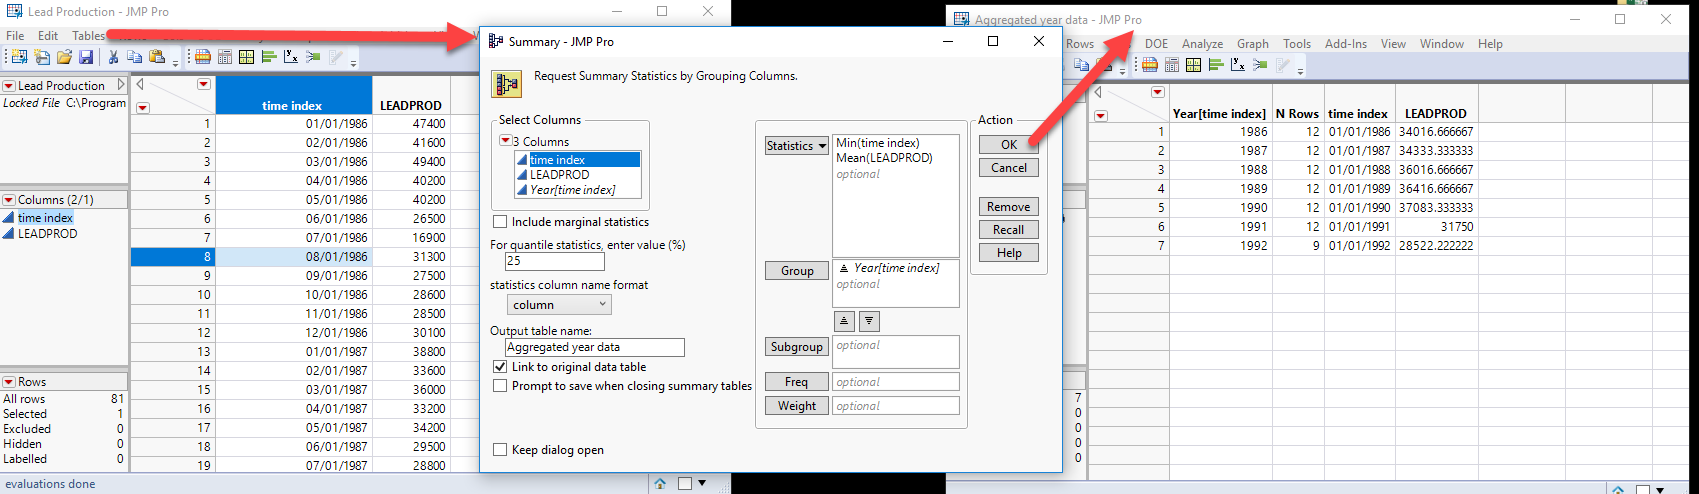This screenshot has width=1699, height=494.
Task: Click Group button in Summary dialog
Action: [797, 271]
